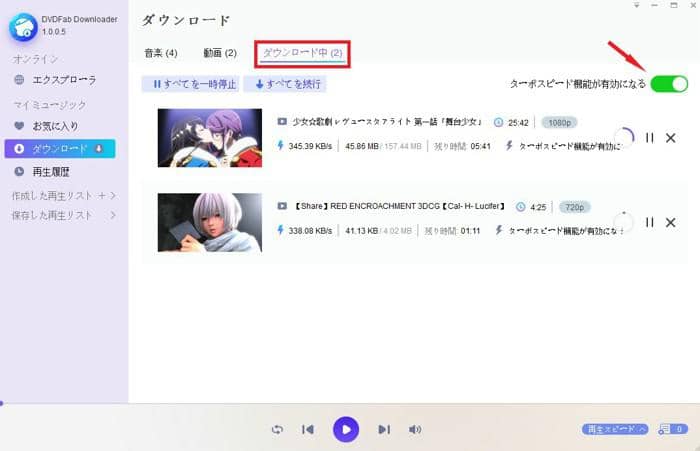Switch to the 音楽 (4) tab
Viewport: 700px width, 451px height.
tap(160, 52)
